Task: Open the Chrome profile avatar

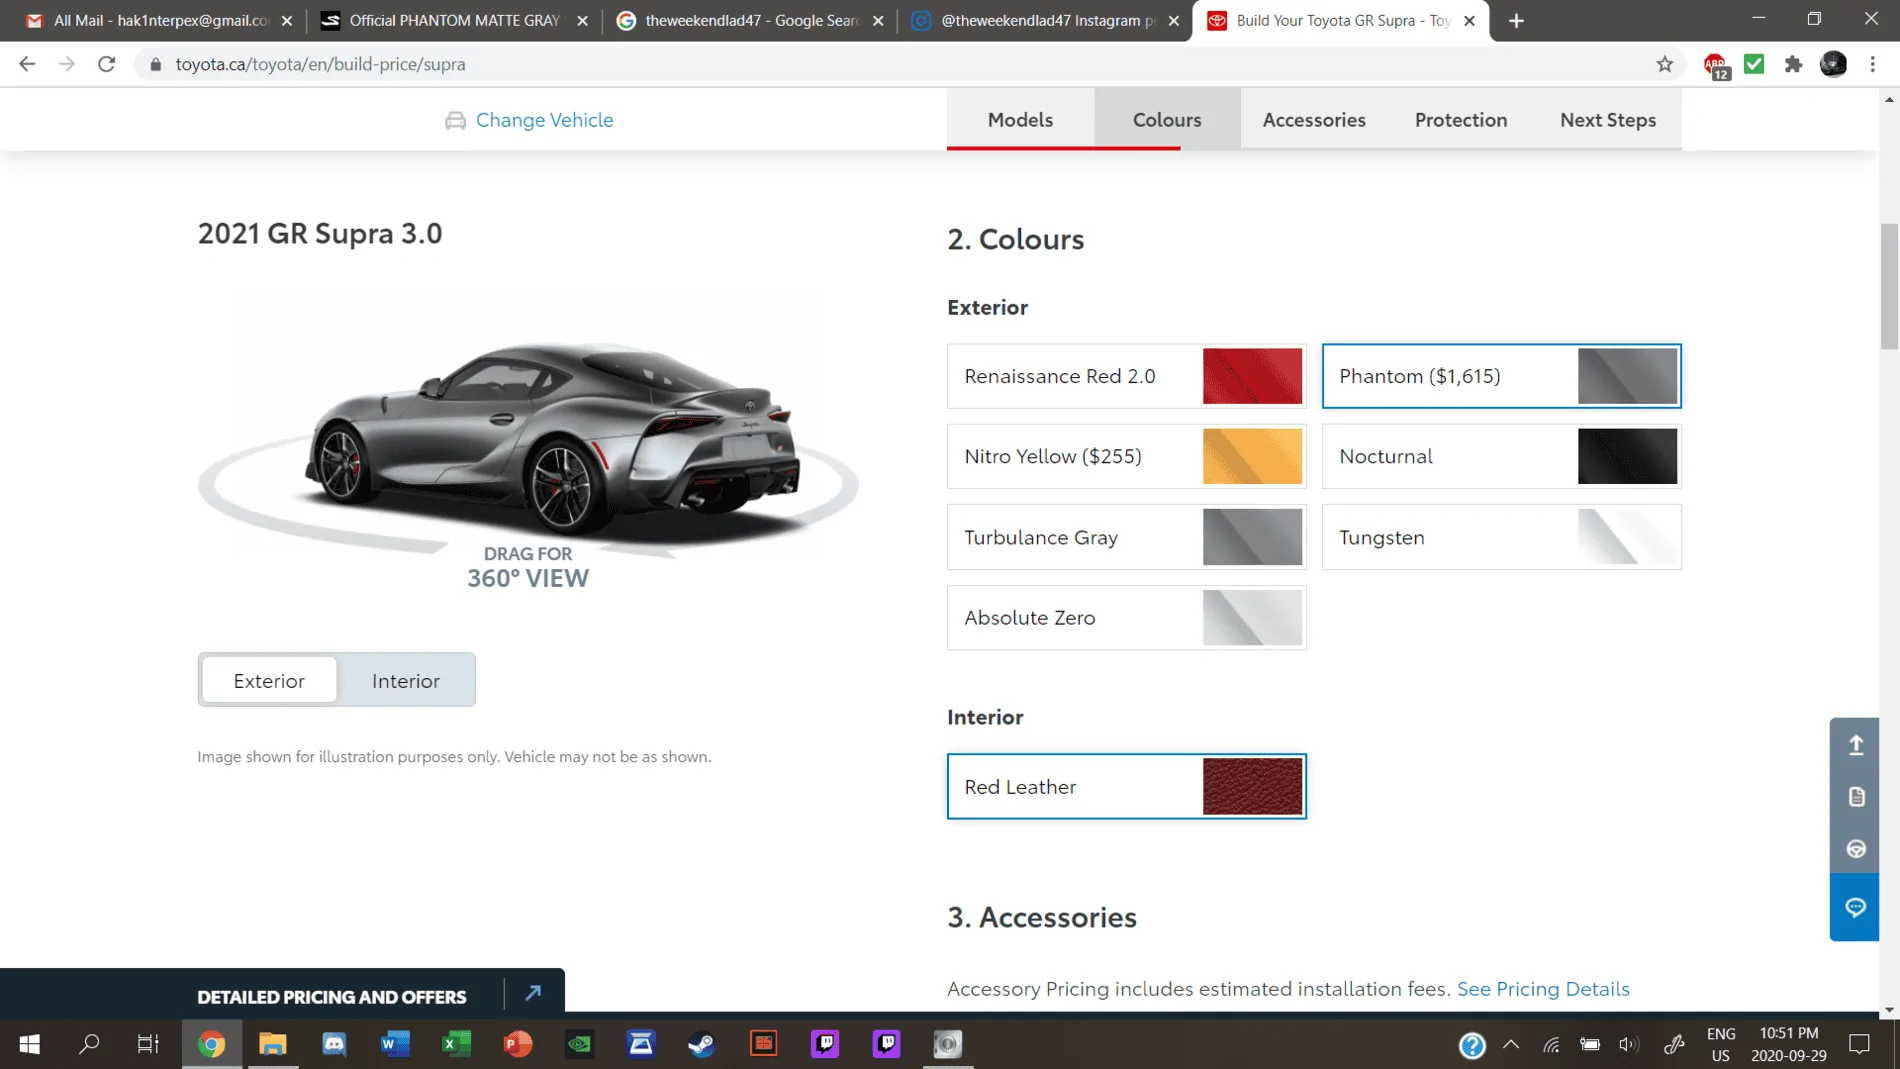Action: point(1833,64)
